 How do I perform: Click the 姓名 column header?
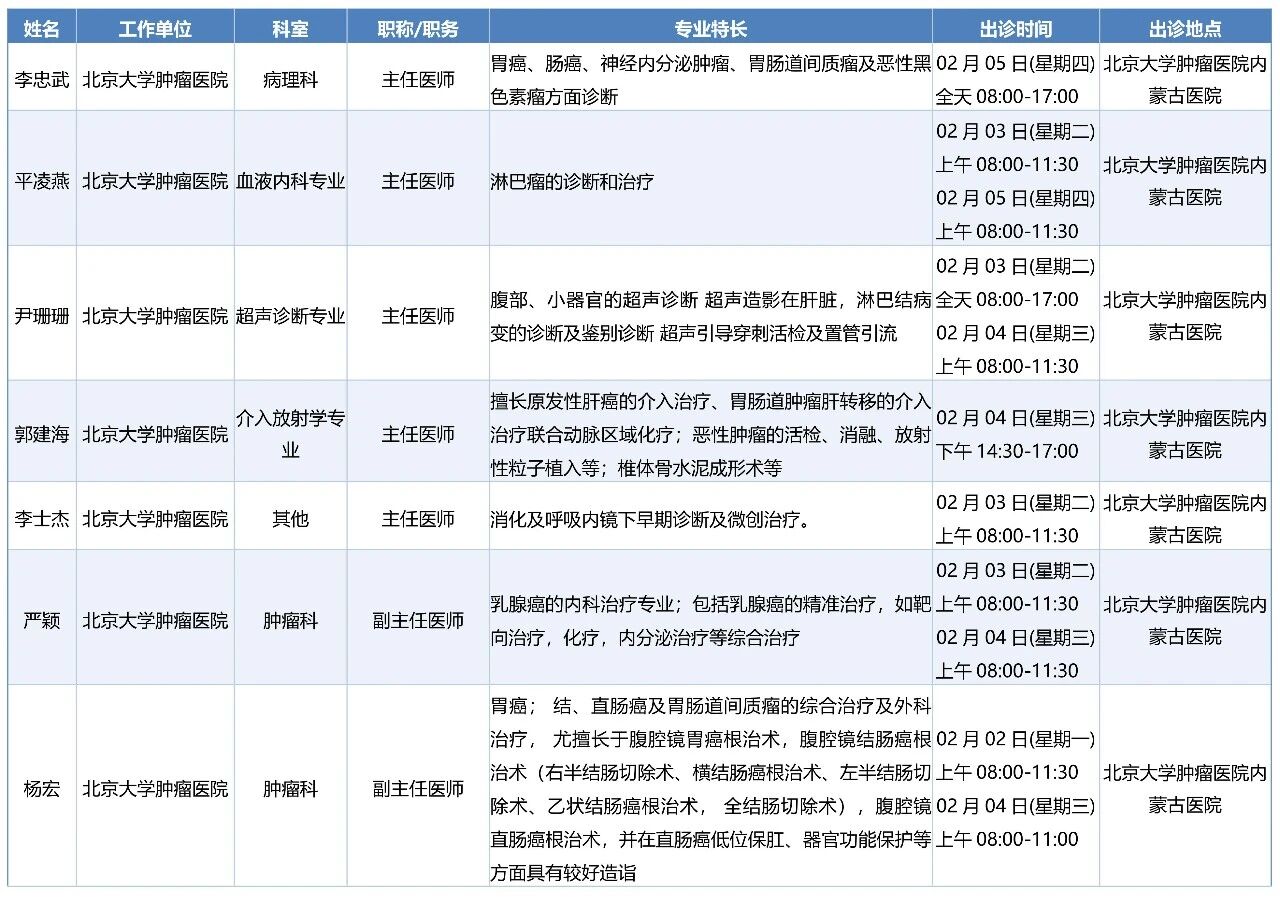click(42, 29)
